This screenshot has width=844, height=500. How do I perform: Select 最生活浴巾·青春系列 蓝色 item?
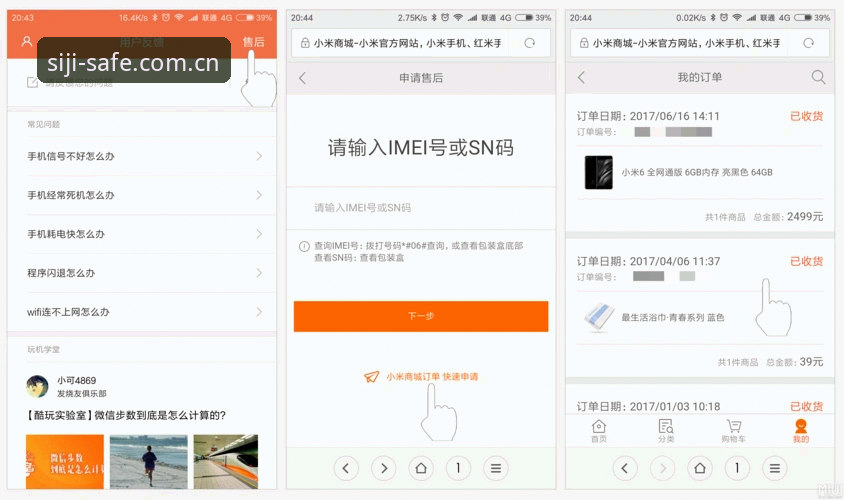click(673, 318)
